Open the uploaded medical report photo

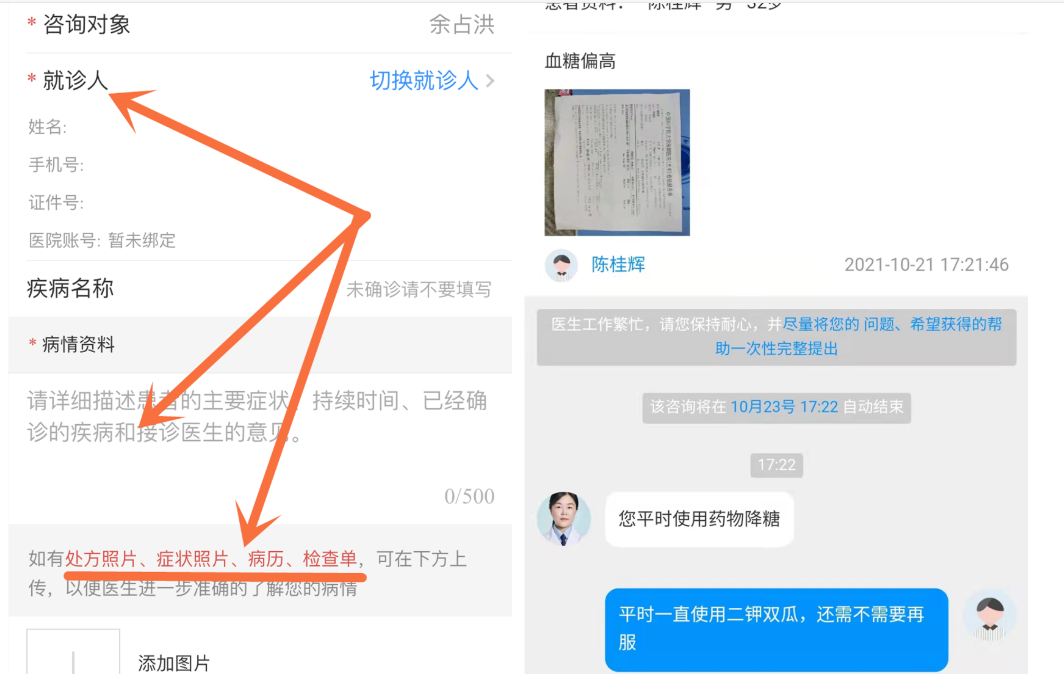[x=617, y=162]
